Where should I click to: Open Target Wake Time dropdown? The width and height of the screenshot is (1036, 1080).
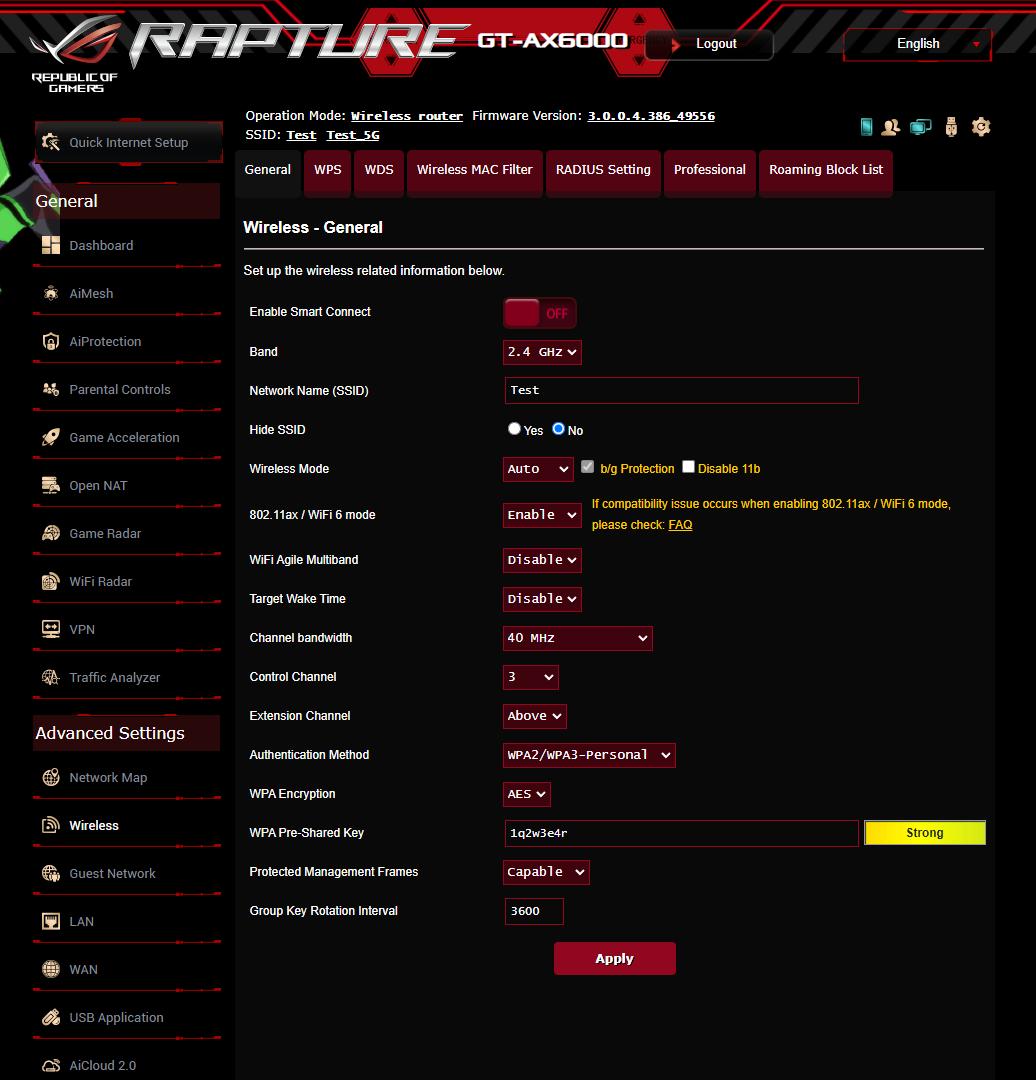point(542,599)
